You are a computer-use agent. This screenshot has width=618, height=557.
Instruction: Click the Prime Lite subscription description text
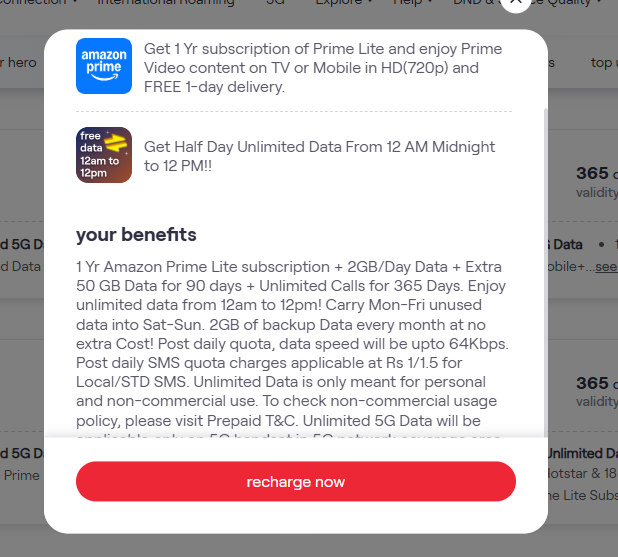[x=323, y=68]
